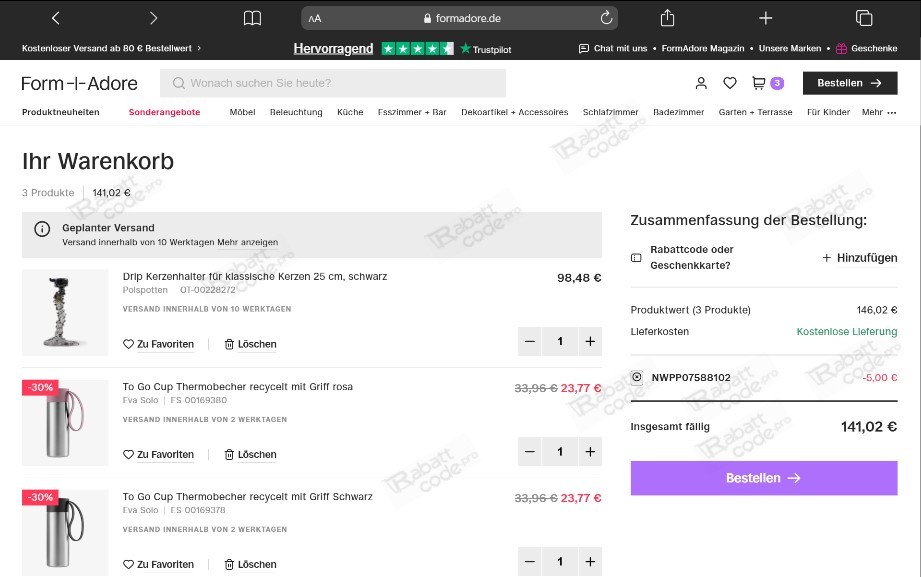Reload the formadore.de page

[606, 18]
